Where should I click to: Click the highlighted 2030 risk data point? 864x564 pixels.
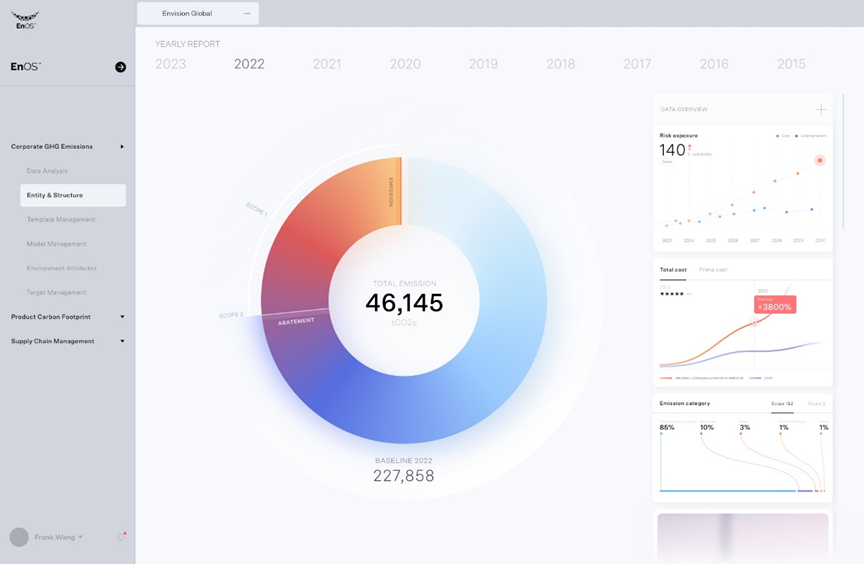click(x=819, y=160)
